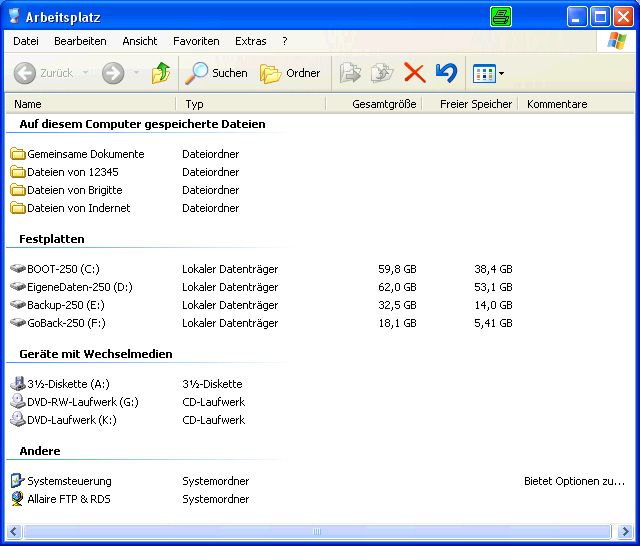The height and width of the screenshot is (546, 640).
Task: Sort by Freier Speicher column header
Action: [475, 104]
